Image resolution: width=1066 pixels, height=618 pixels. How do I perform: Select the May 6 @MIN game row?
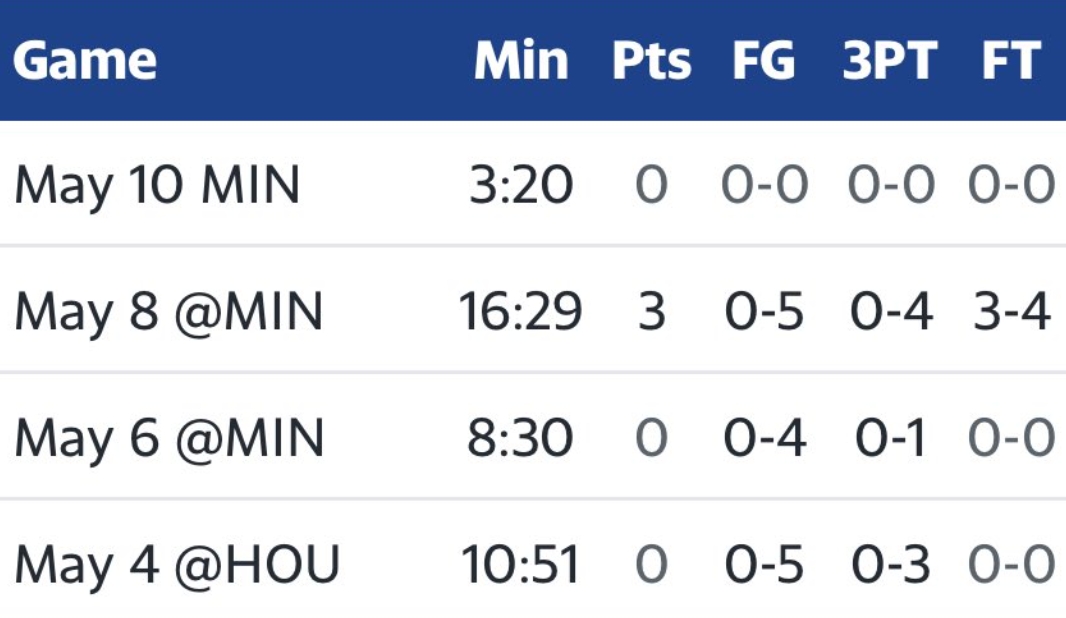click(x=169, y=438)
